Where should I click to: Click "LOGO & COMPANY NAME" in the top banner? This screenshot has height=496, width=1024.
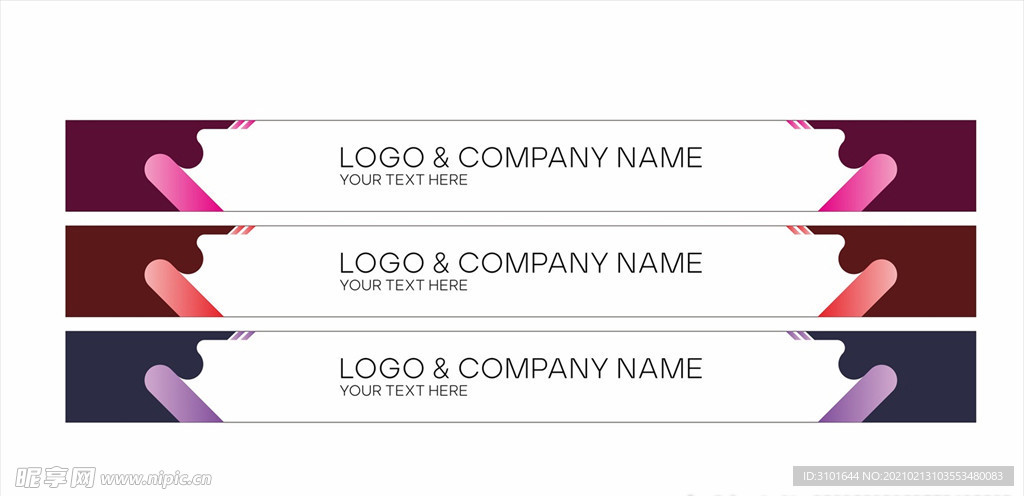pyautogui.click(x=520, y=157)
